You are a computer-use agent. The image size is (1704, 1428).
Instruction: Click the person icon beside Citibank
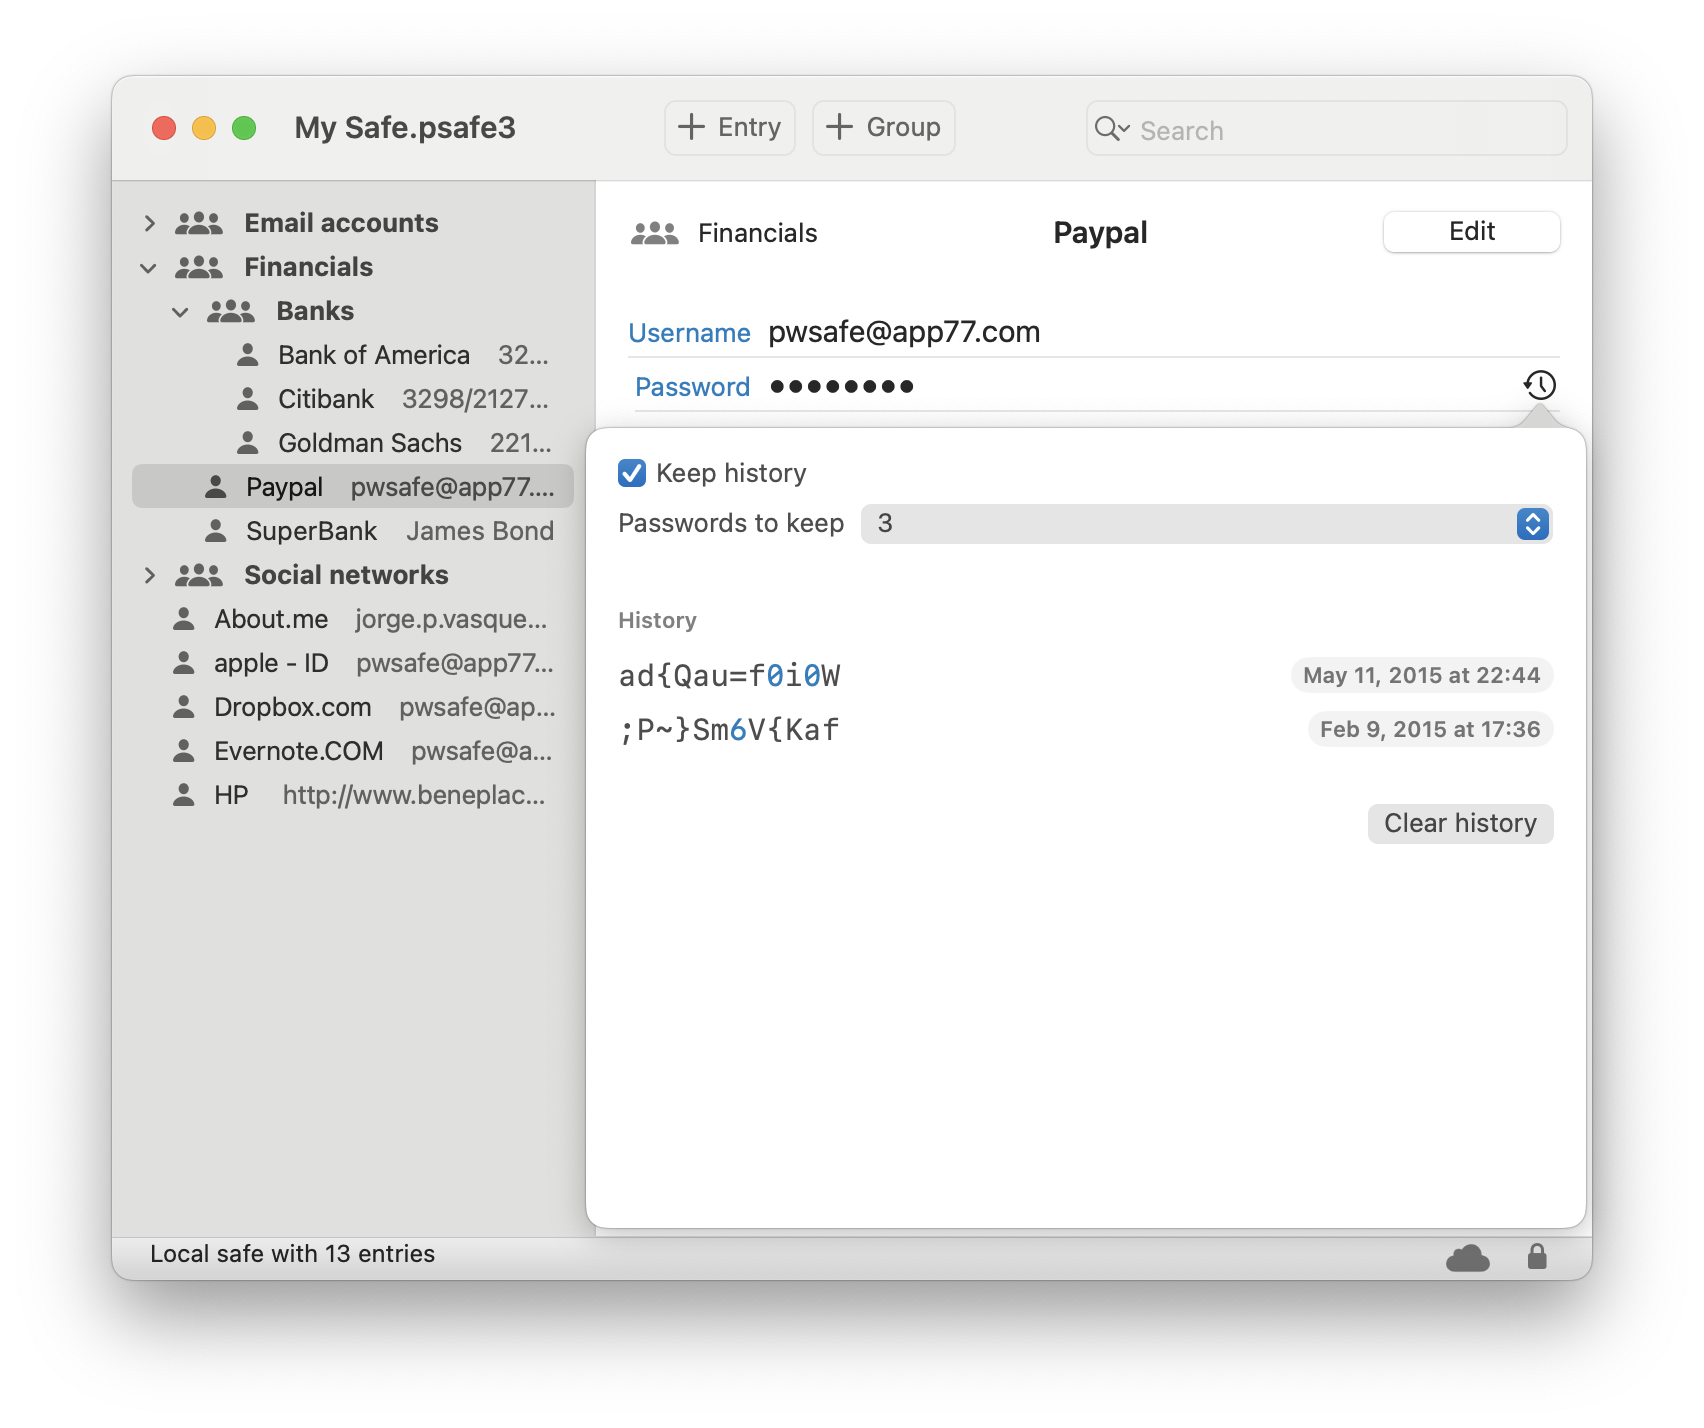point(248,398)
